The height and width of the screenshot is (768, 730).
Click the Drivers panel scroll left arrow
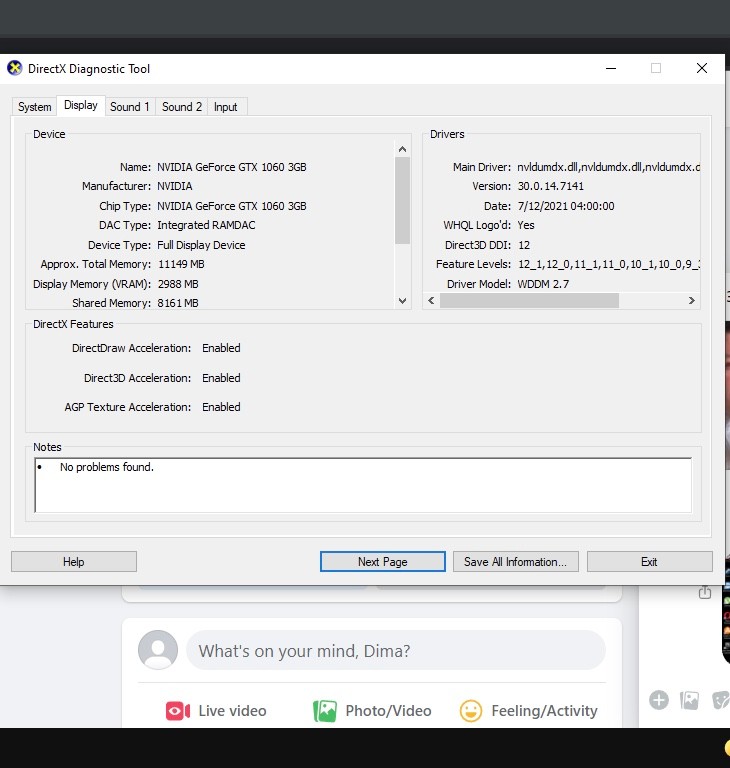click(431, 300)
